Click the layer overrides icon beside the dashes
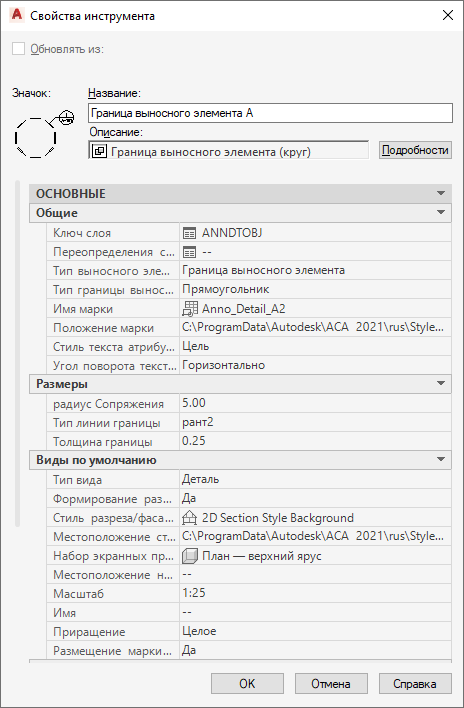The height and width of the screenshot is (708, 464). pyautogui.click(x=190, y=252)
